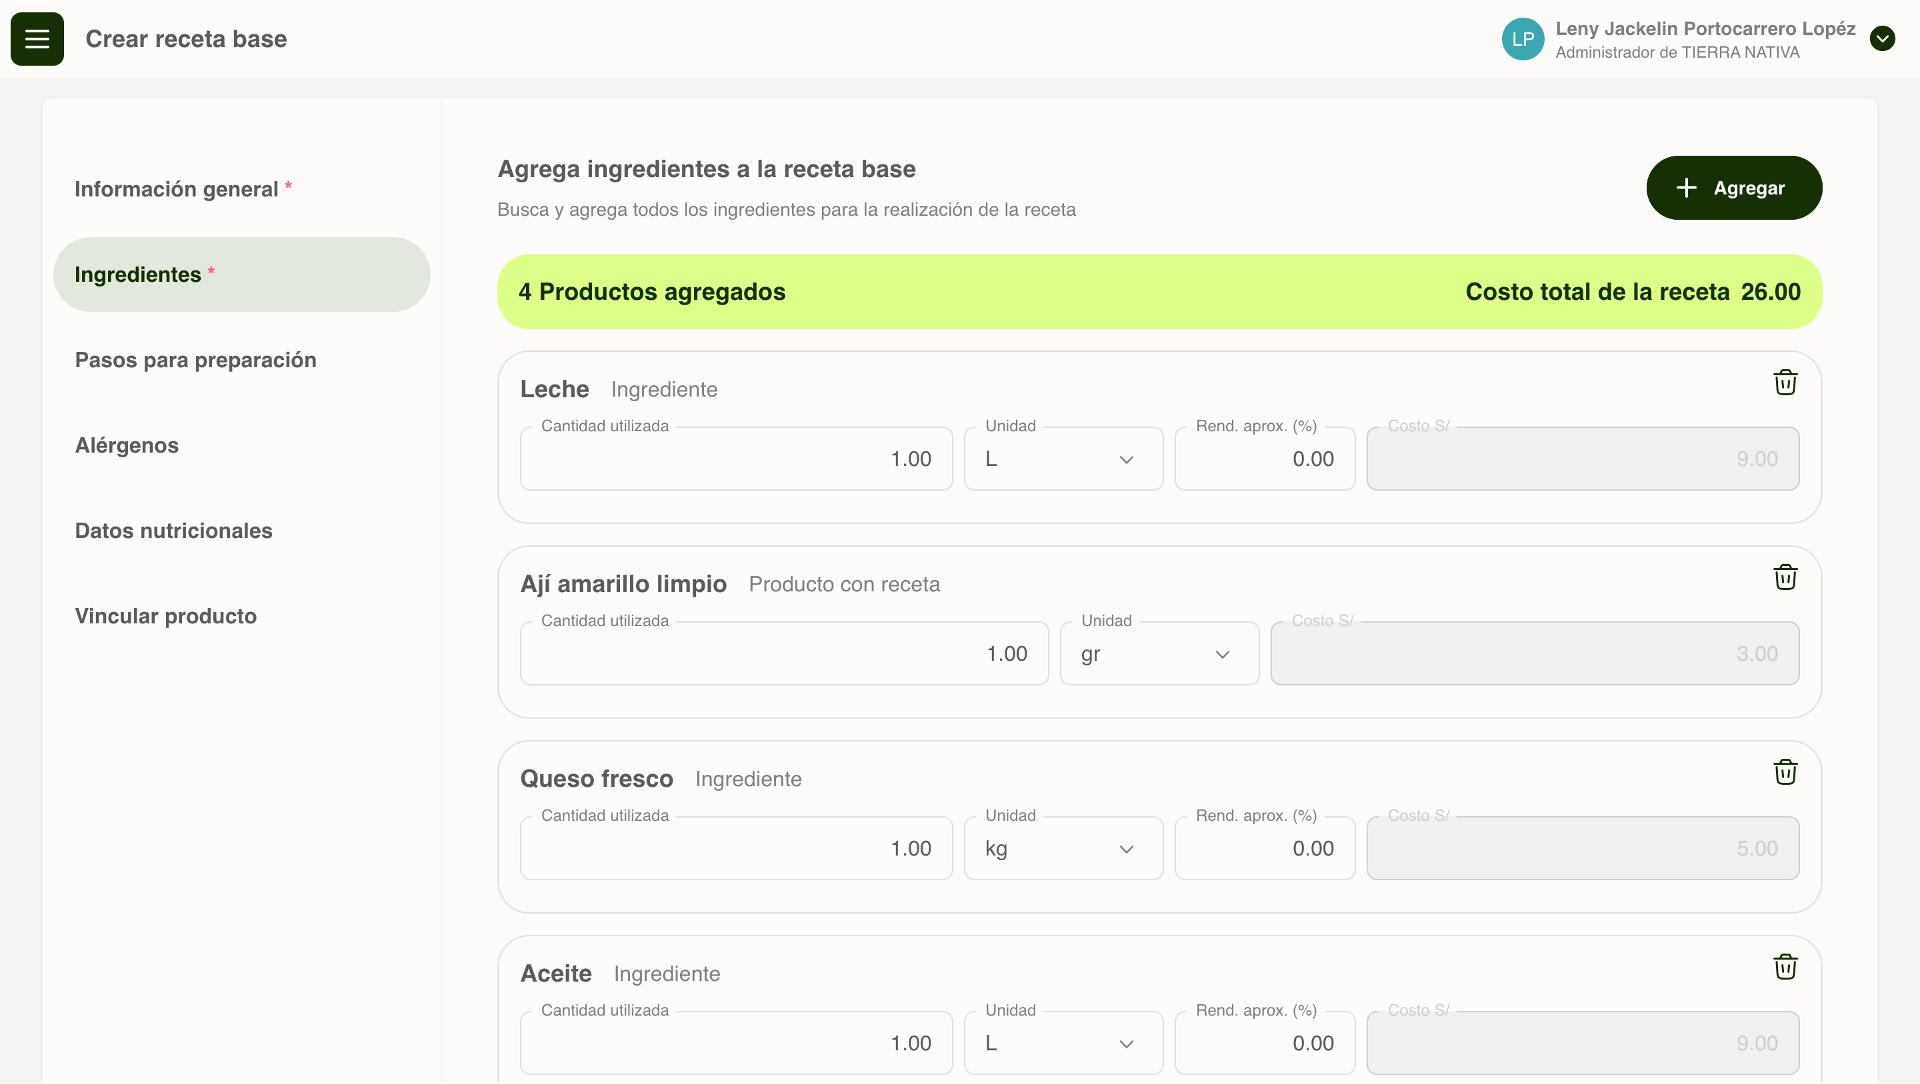Image resolution: width=1920 pixels, height=1084 pixels.
Task: Change Queso fresco unit from kg
Action: coord(1063,849)
